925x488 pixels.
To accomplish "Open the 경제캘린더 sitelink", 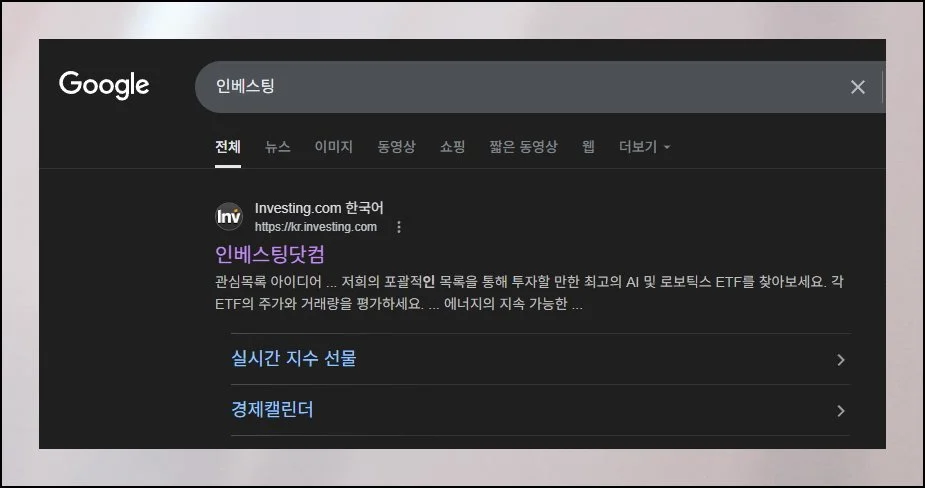I will 272,410.
